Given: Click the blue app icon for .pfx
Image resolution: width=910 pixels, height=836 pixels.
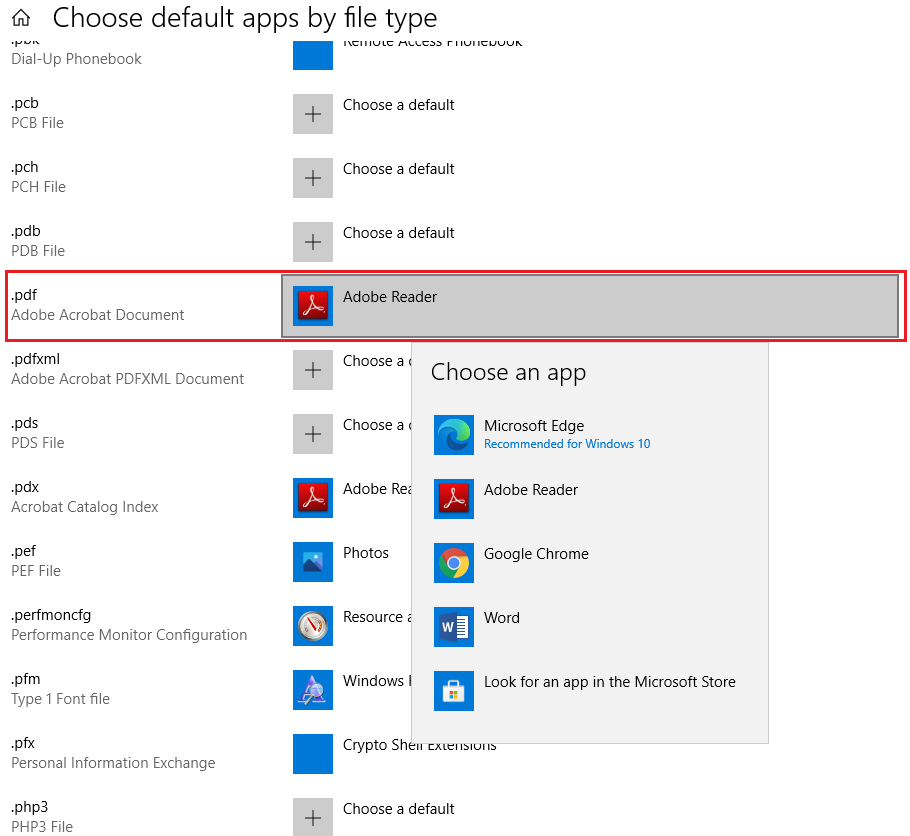Looking at the screenshot, I should coord(313,754).
